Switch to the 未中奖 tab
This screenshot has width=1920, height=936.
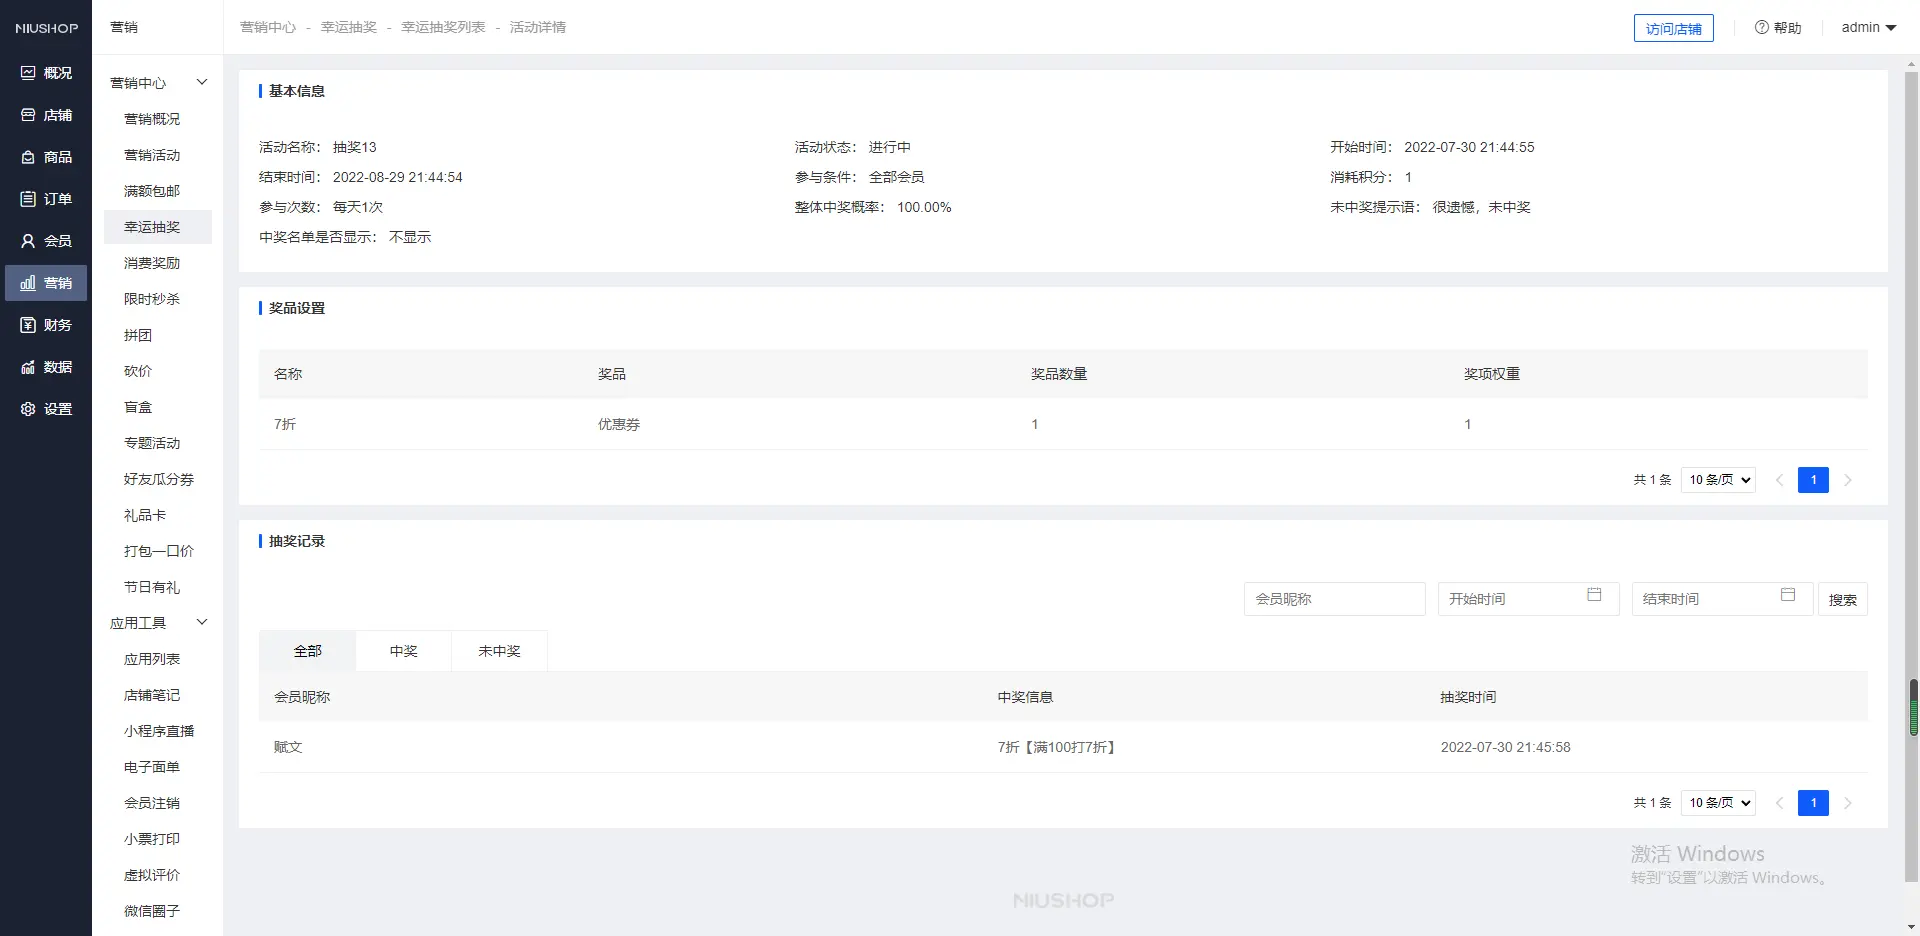coord(499,651)
